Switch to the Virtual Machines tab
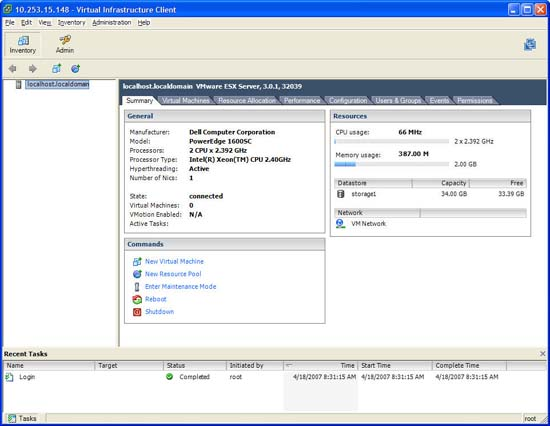Image resolution: width=550 pixels, height=426 pixels. [x=186, y=100]
